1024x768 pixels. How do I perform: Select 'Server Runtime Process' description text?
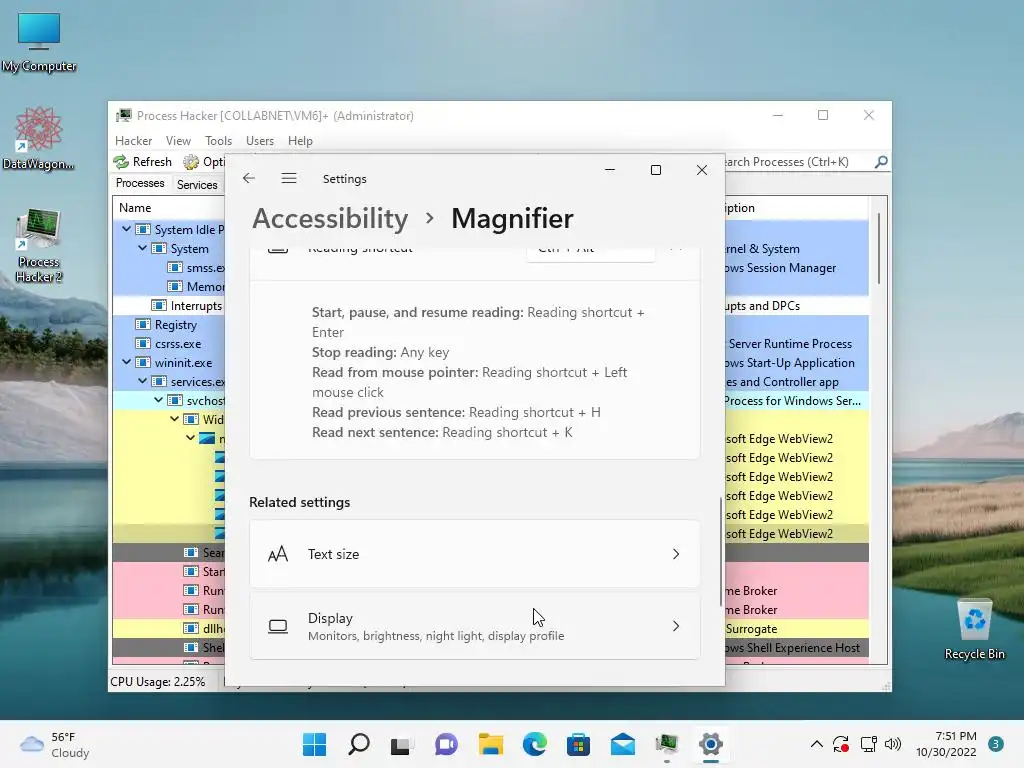pyautogui.click(x=790, y=344)
